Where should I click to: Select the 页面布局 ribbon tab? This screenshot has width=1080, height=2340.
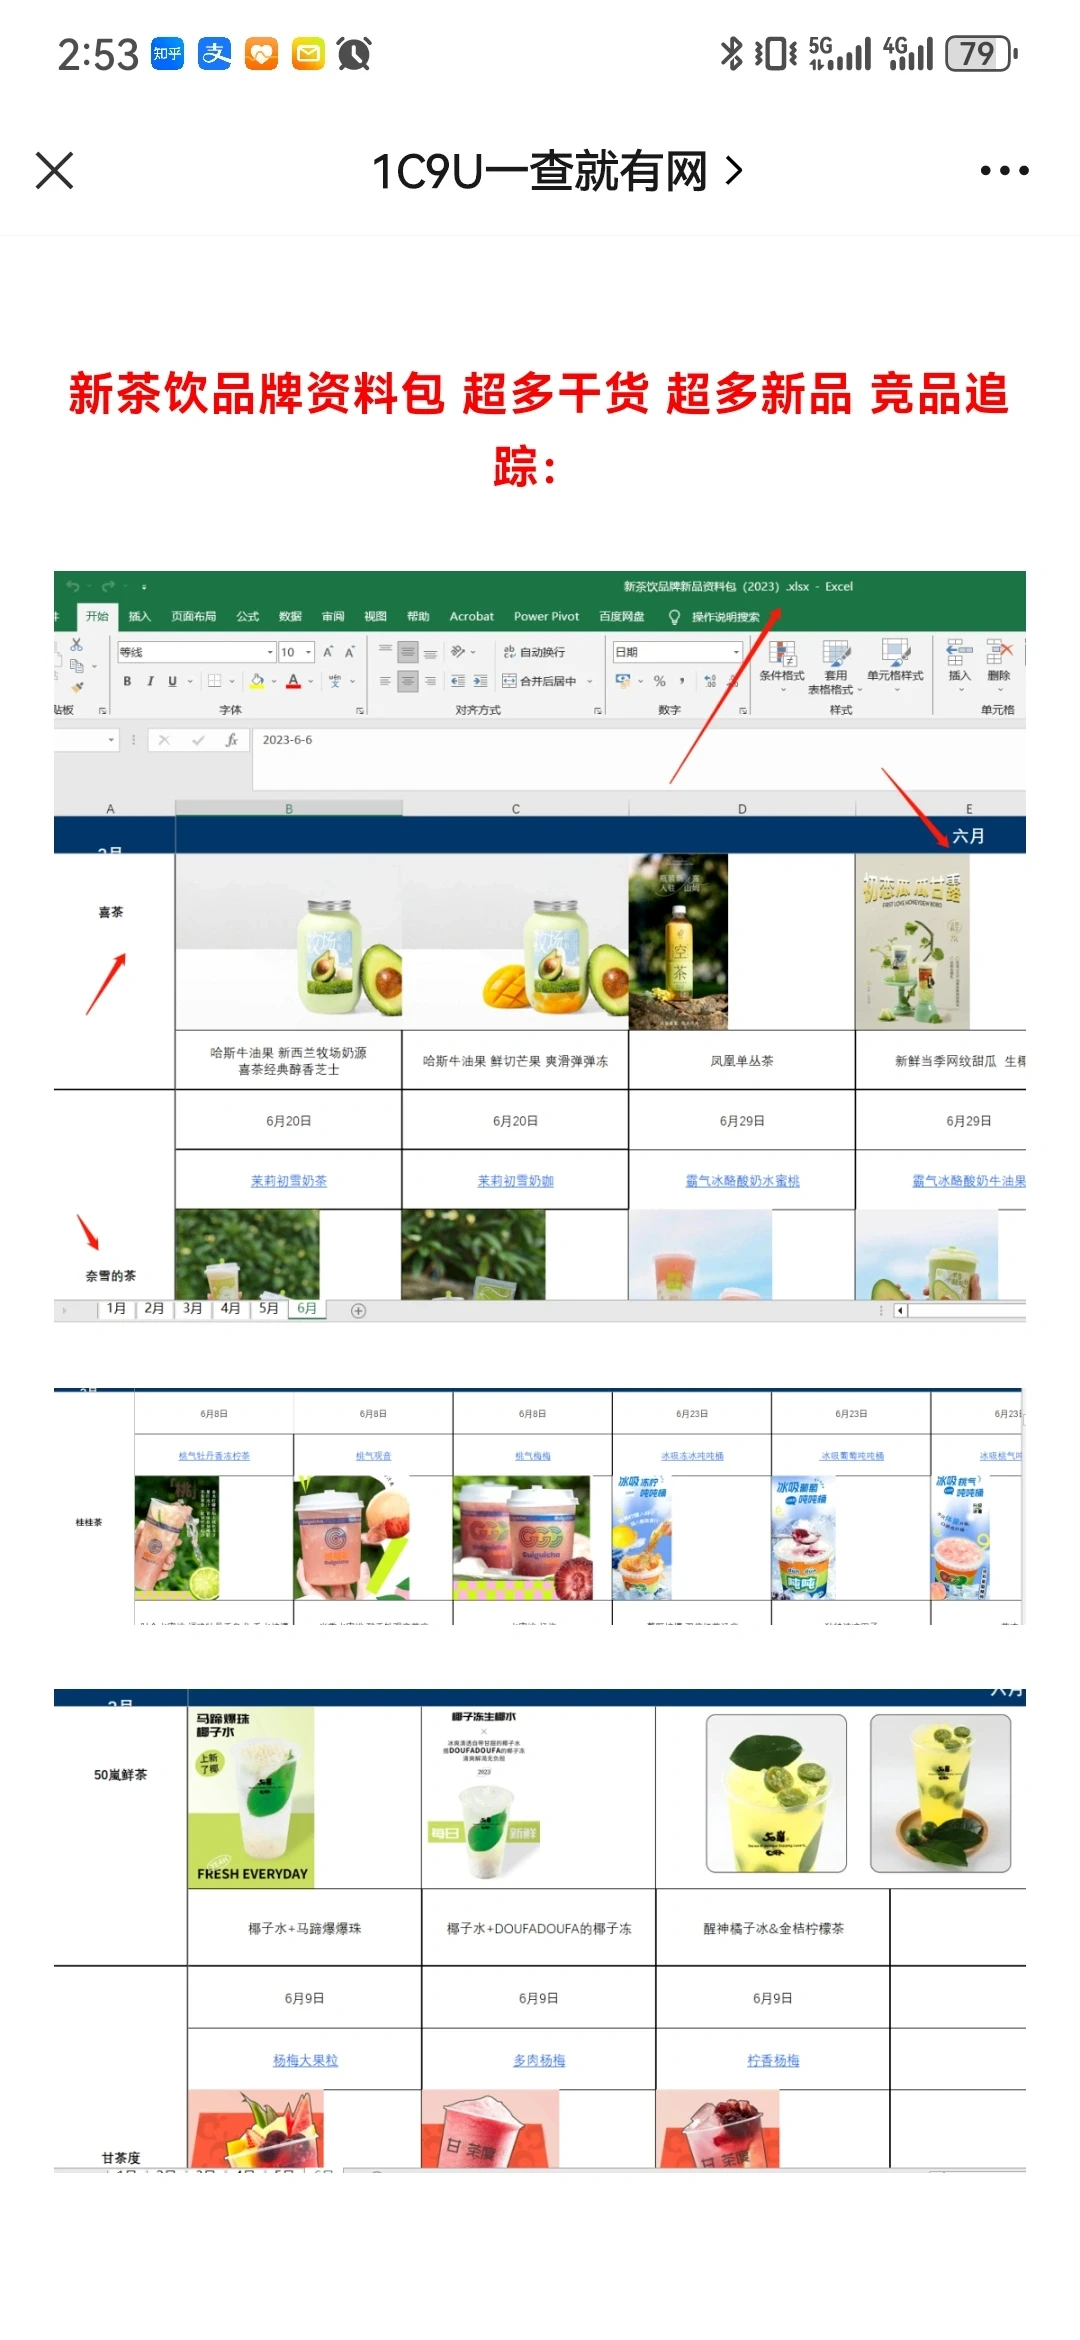coord(193,616)
